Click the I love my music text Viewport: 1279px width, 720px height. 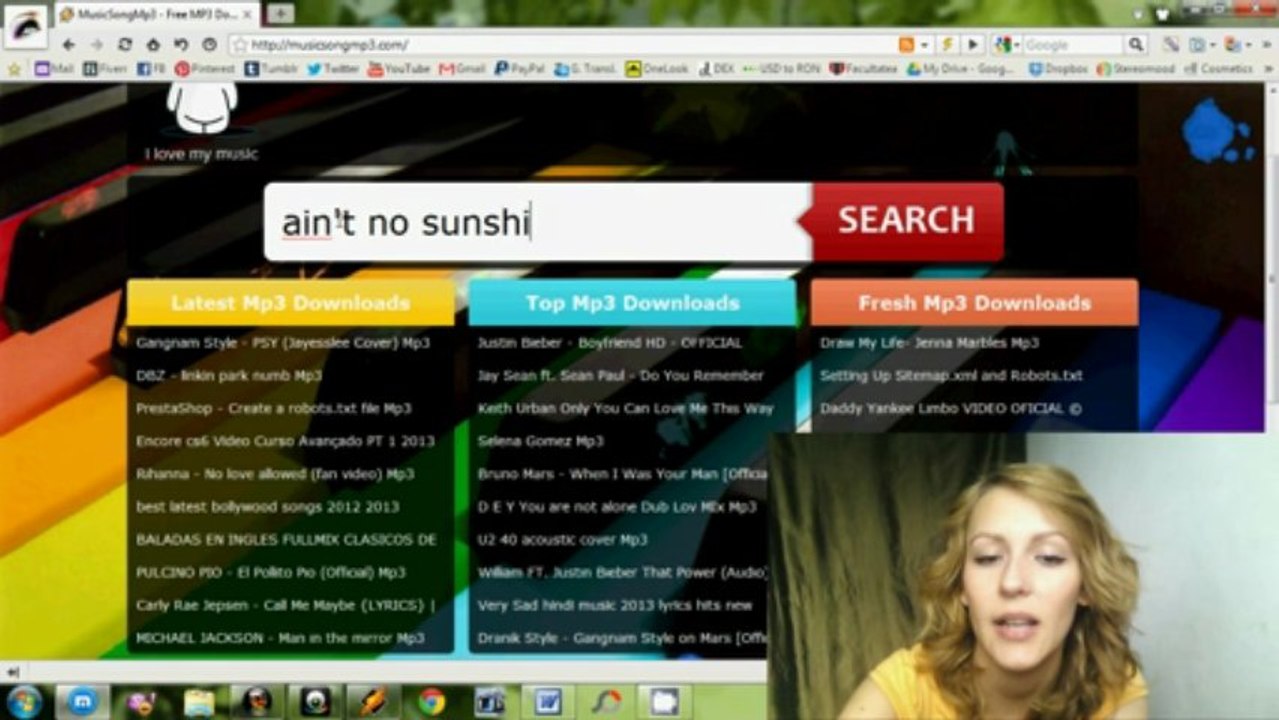(x=201, y=154)
